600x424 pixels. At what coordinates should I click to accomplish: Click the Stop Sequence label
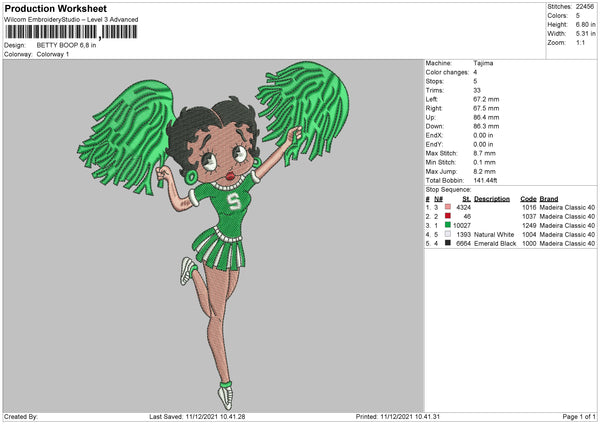(448, 189)
